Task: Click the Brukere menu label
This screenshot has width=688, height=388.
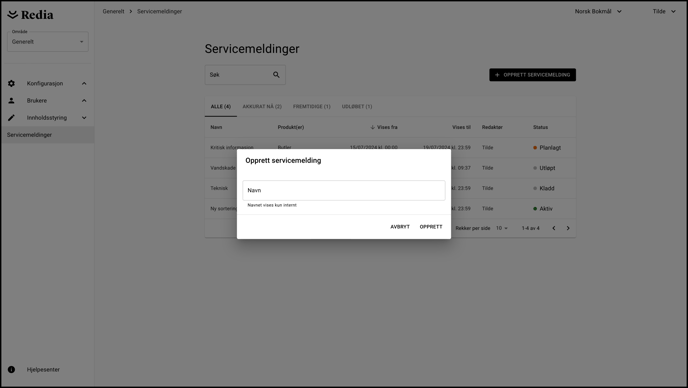Action: 37,101
